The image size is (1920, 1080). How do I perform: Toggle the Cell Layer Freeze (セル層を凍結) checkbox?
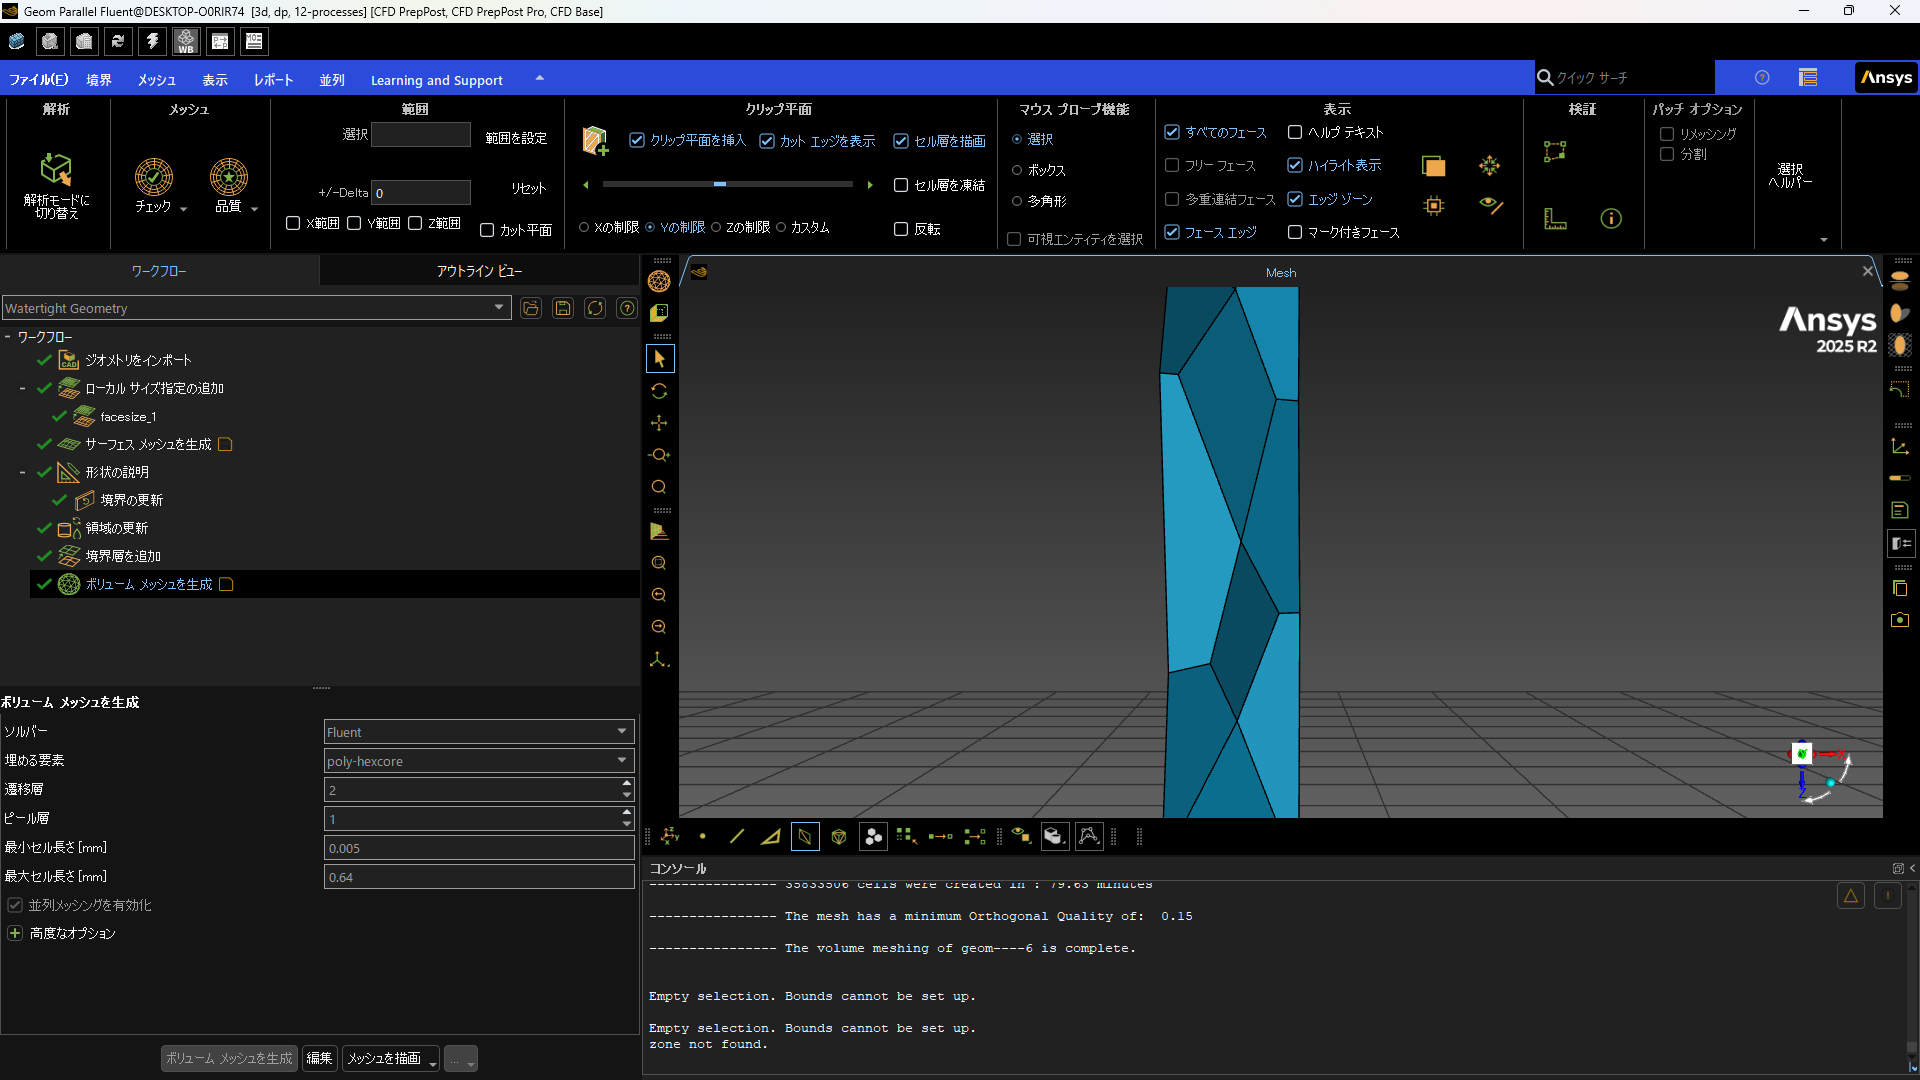click(901, 185)
